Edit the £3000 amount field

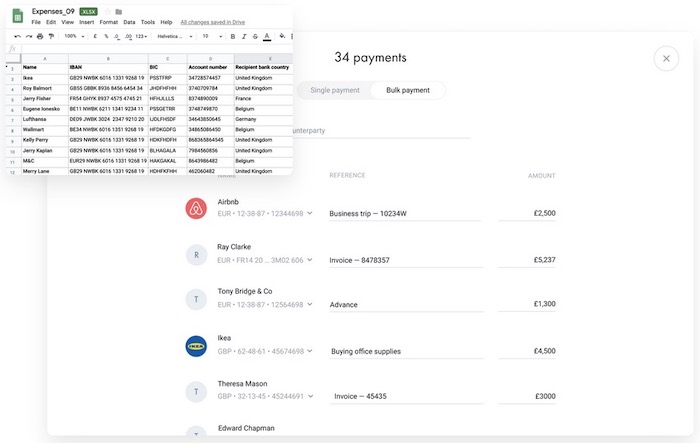pyautogui.click(x=527, y=396)
